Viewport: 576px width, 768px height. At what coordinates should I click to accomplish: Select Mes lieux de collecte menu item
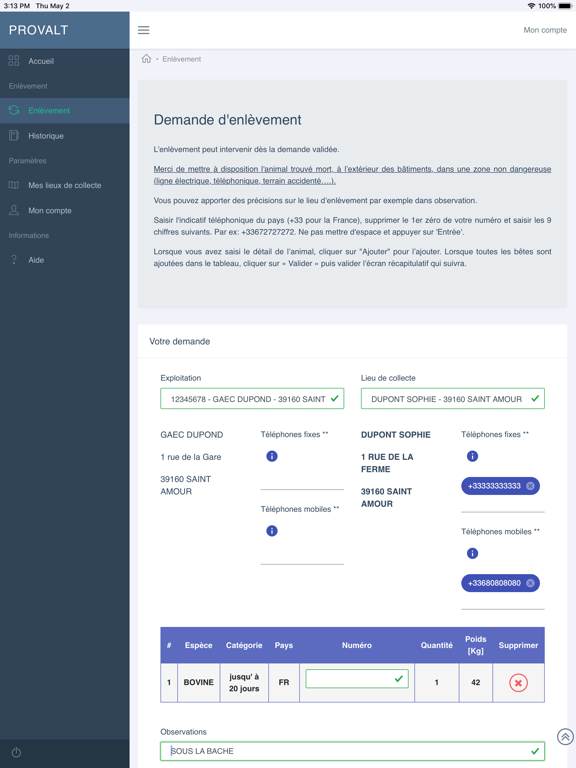pos(65,185)
